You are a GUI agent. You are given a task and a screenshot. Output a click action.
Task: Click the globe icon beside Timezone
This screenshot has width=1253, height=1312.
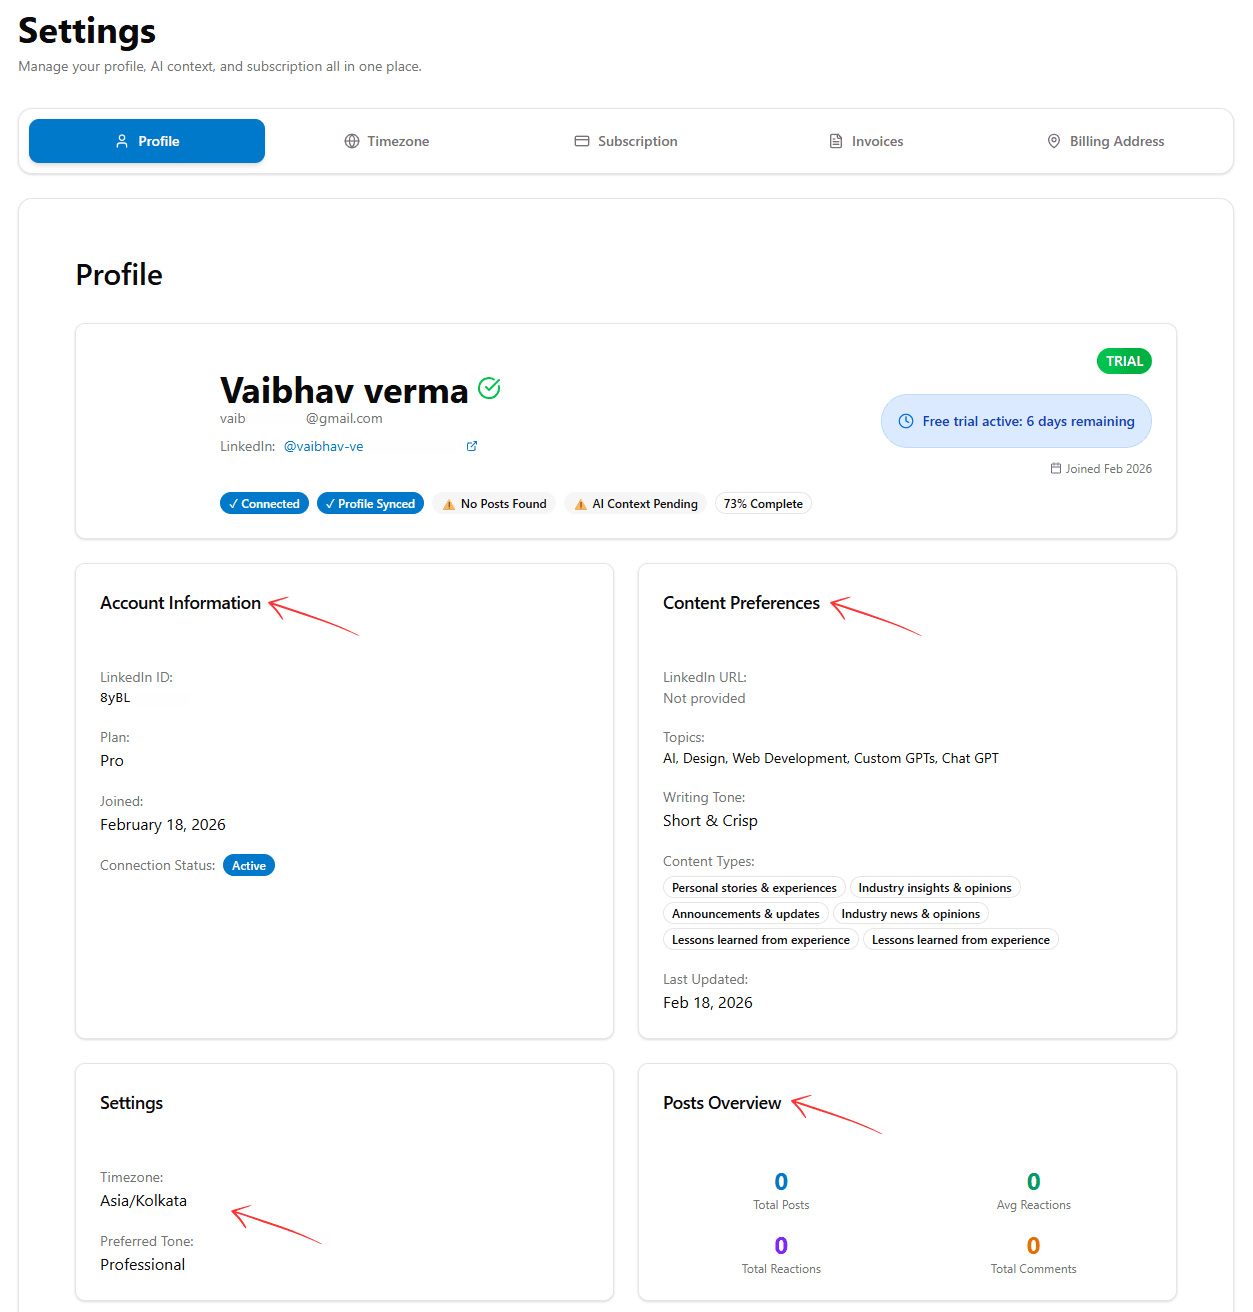click(x=351, y=141)
